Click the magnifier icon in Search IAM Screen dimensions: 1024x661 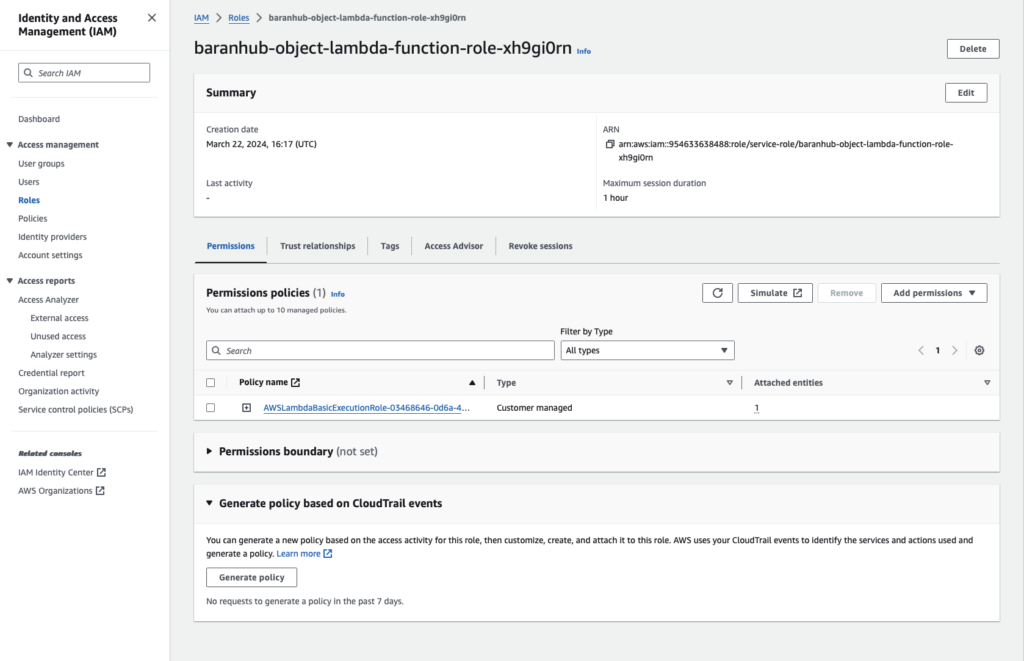coord(28,73)
